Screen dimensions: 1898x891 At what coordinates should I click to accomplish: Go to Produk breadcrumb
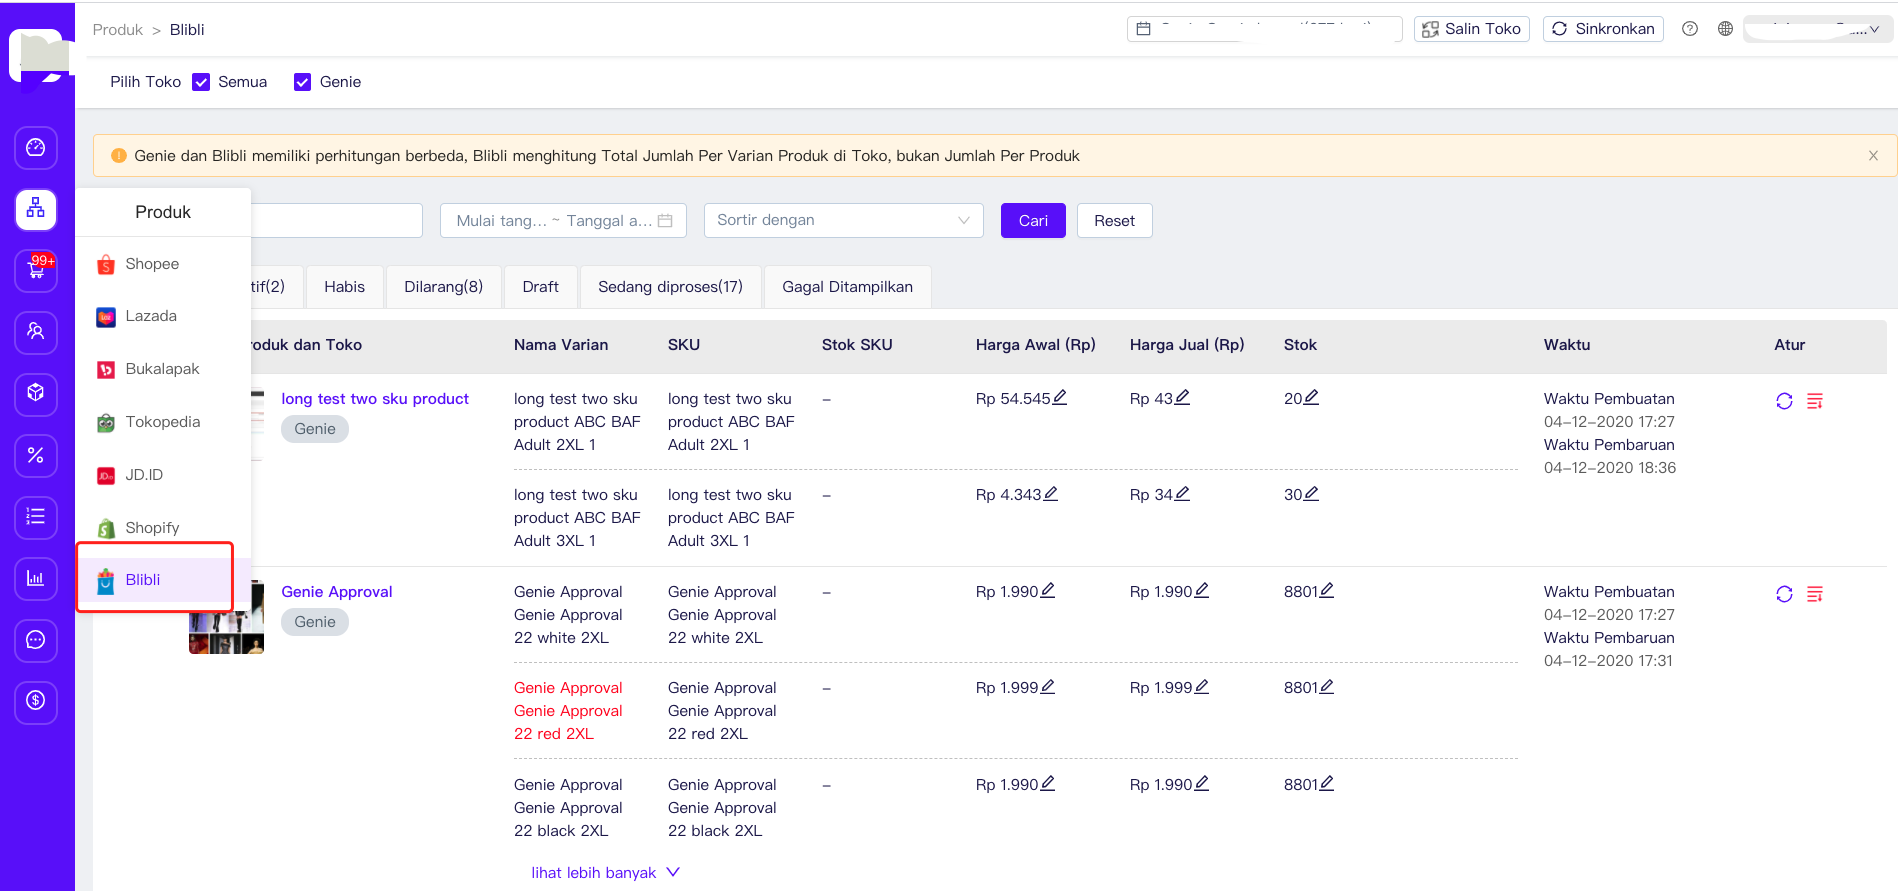coord(118,30)
